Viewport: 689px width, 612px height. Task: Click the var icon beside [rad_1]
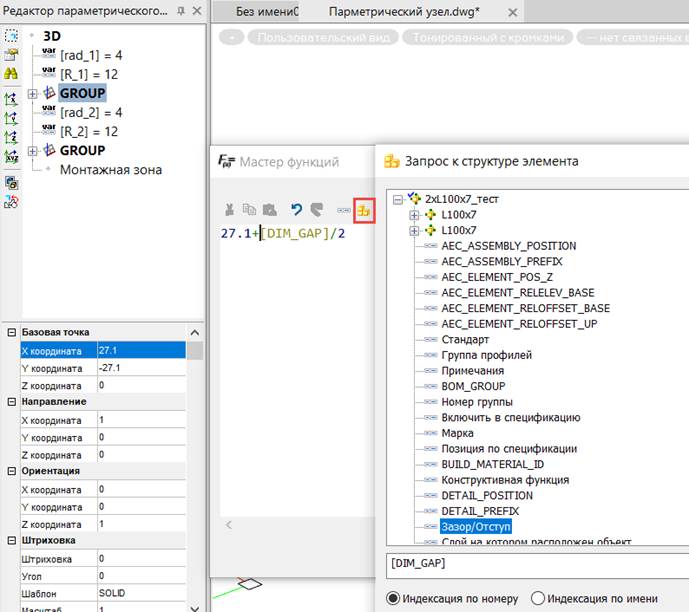pos(49,54)
